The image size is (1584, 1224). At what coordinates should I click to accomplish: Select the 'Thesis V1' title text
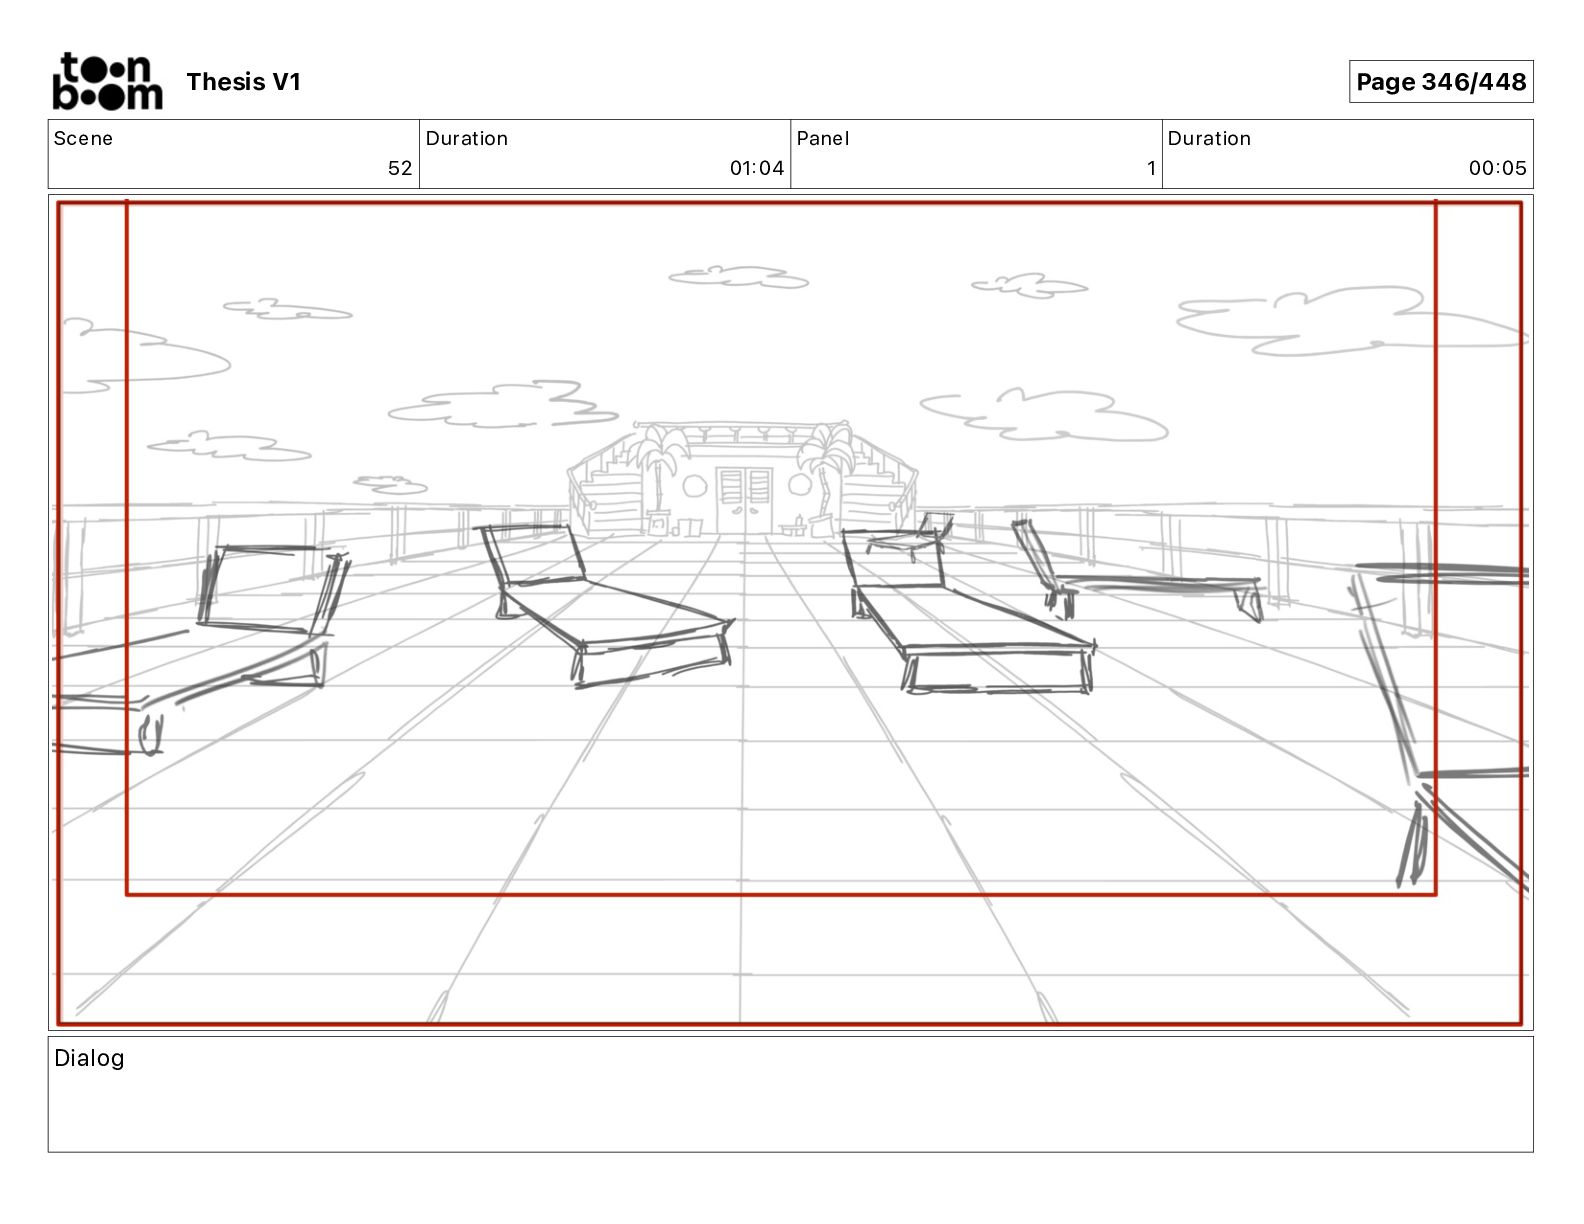pos(243,82)
